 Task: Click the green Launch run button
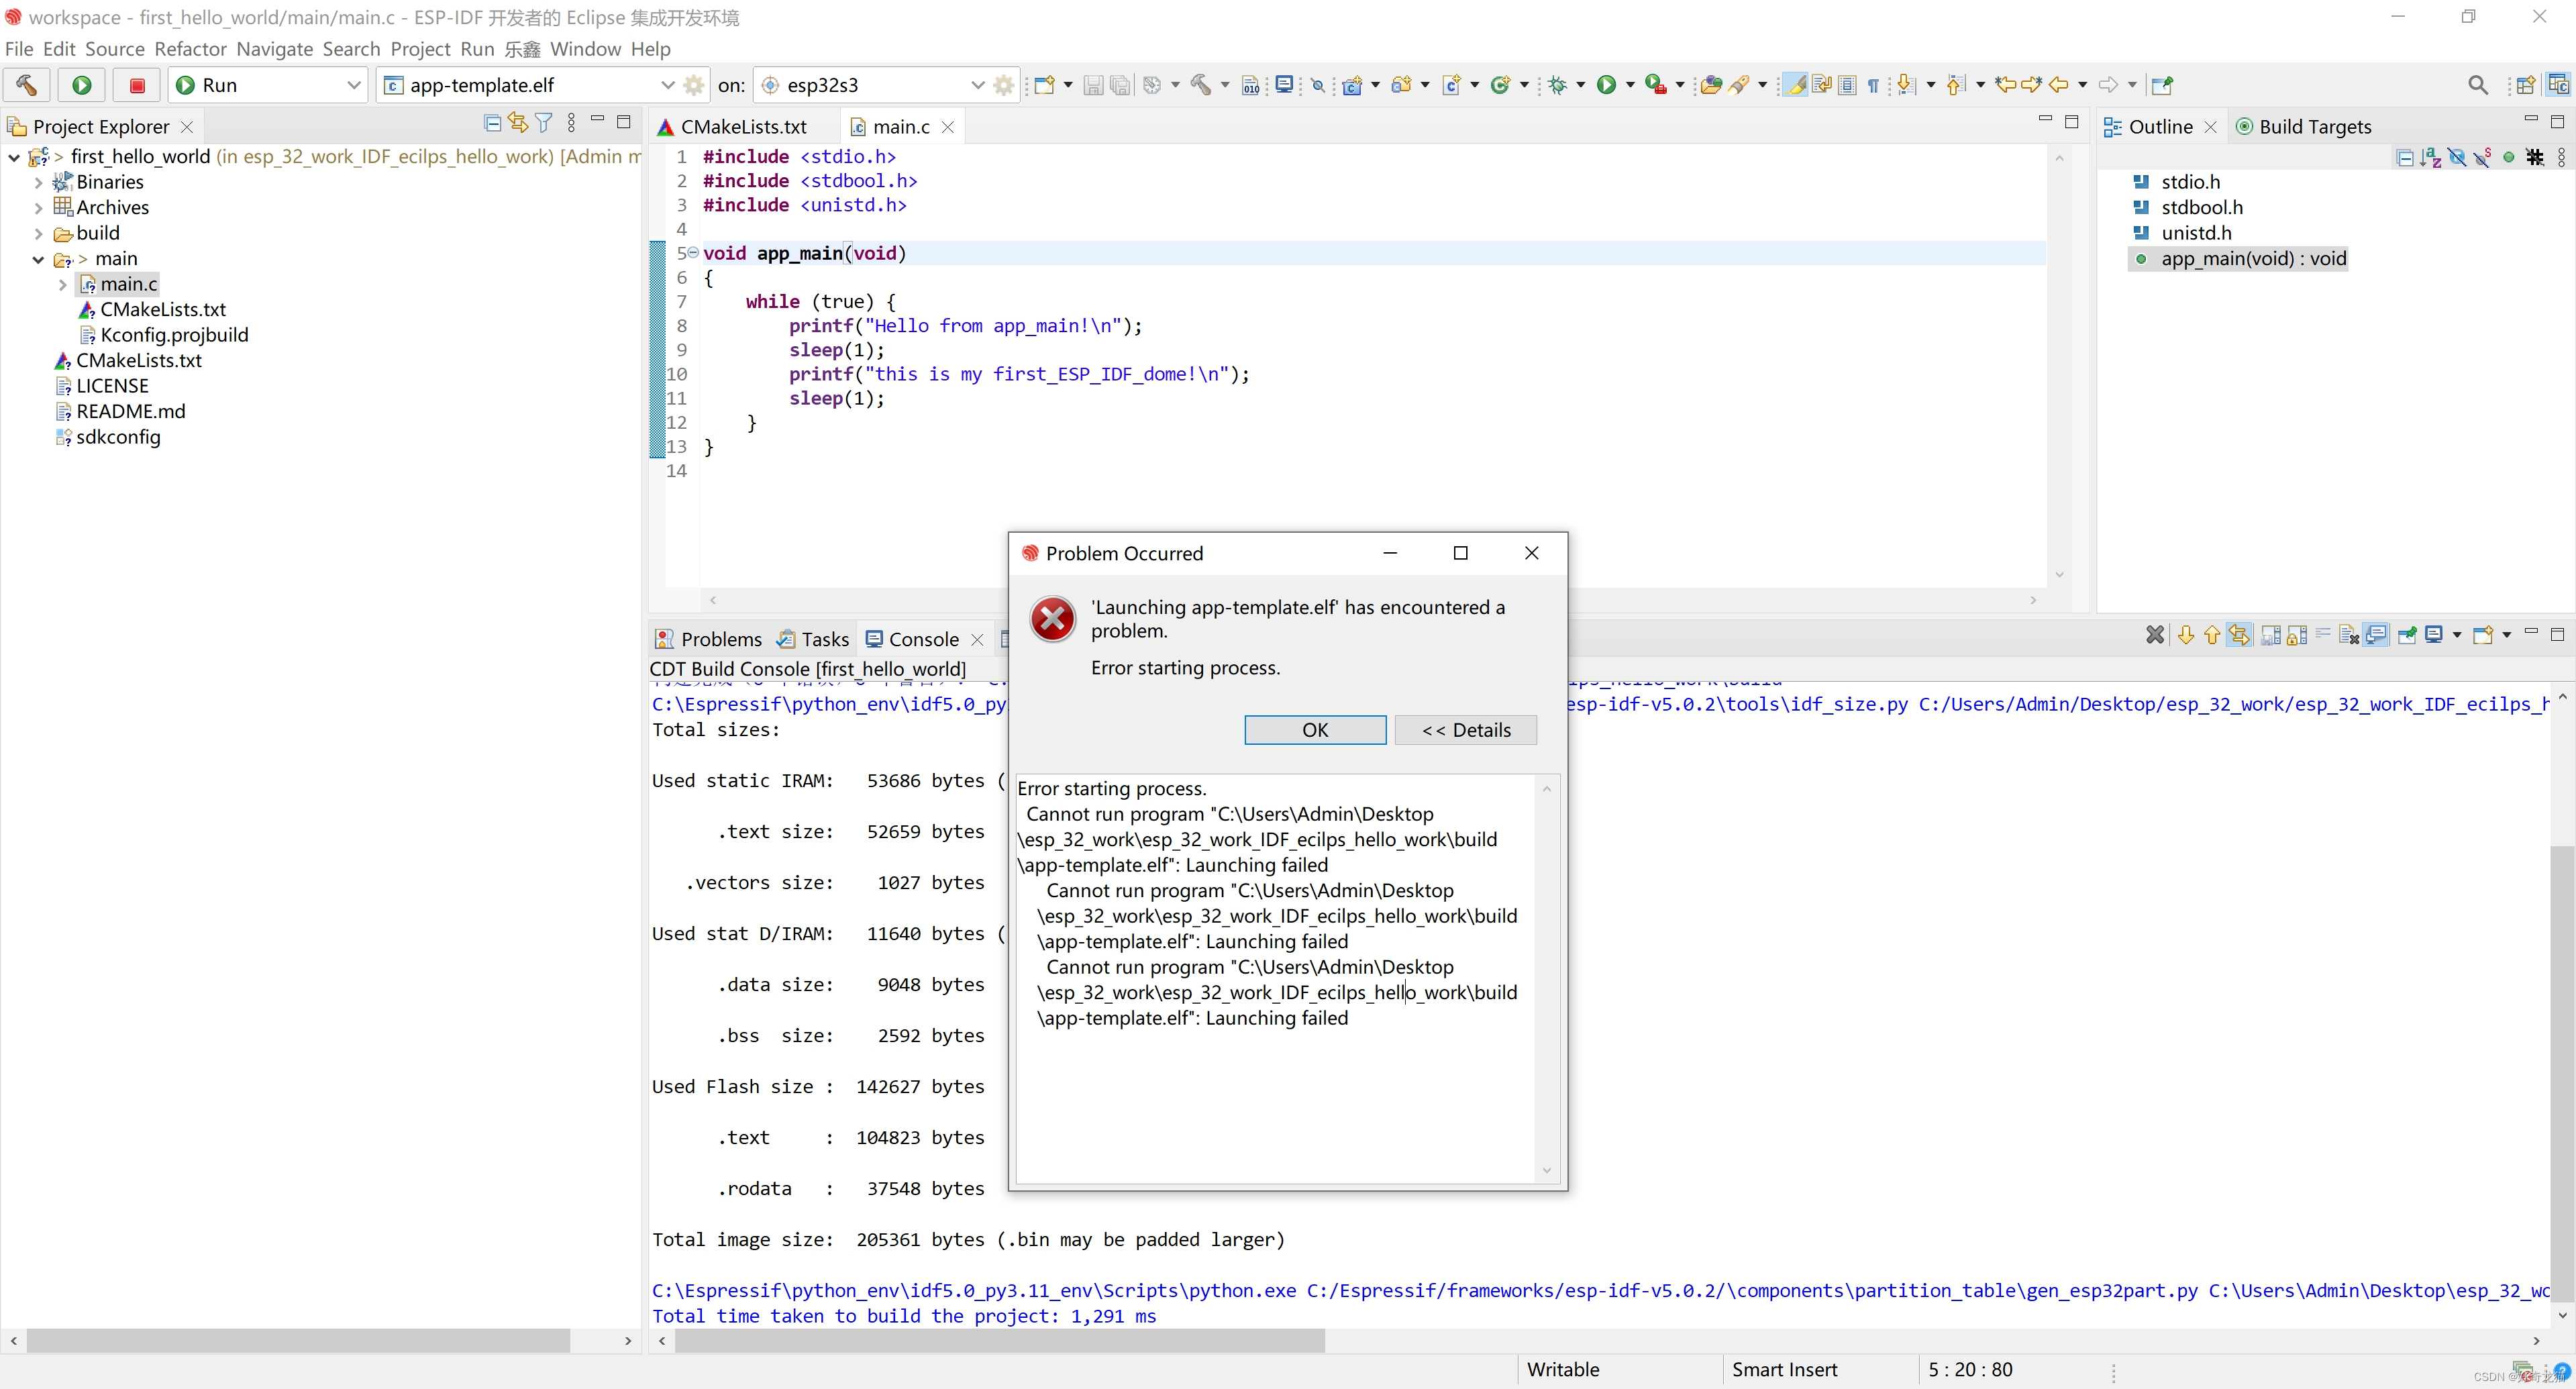point(82,85)
